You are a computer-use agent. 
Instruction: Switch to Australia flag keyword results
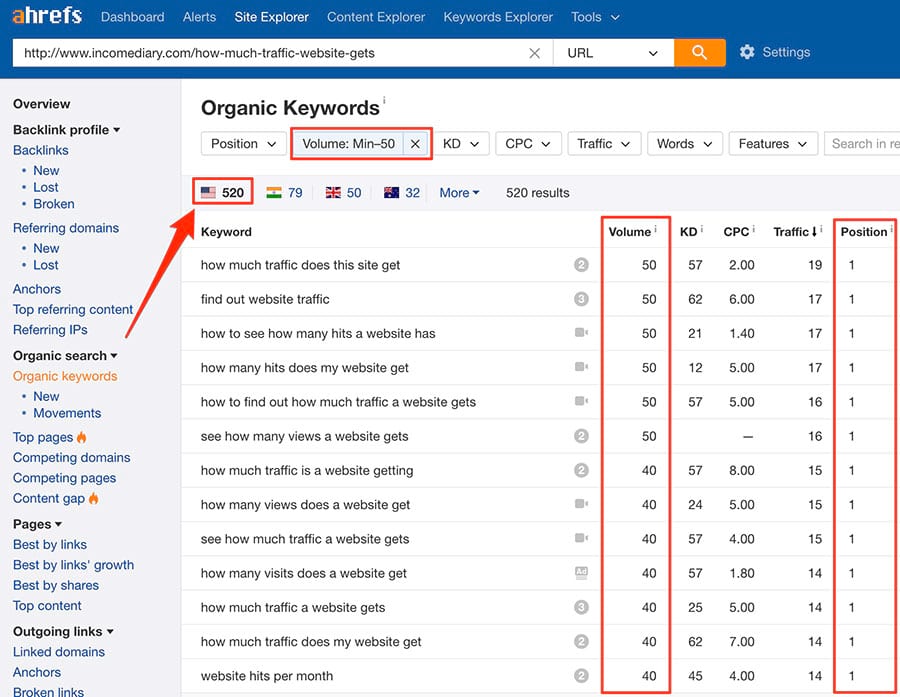pyautogui.click(x=401, y=192)
